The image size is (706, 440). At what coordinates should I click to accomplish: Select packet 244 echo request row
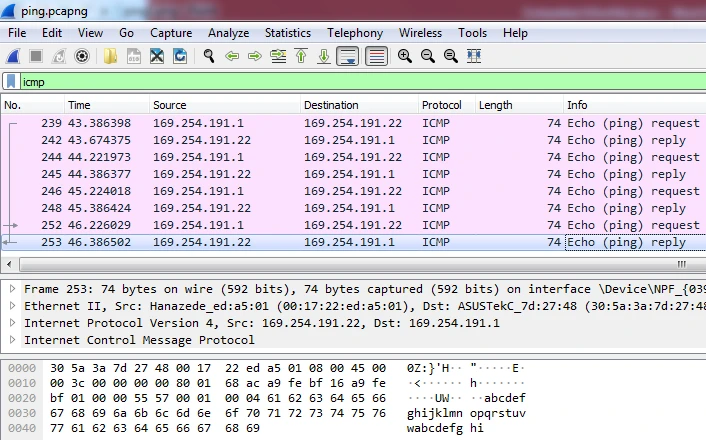(353, 157)
